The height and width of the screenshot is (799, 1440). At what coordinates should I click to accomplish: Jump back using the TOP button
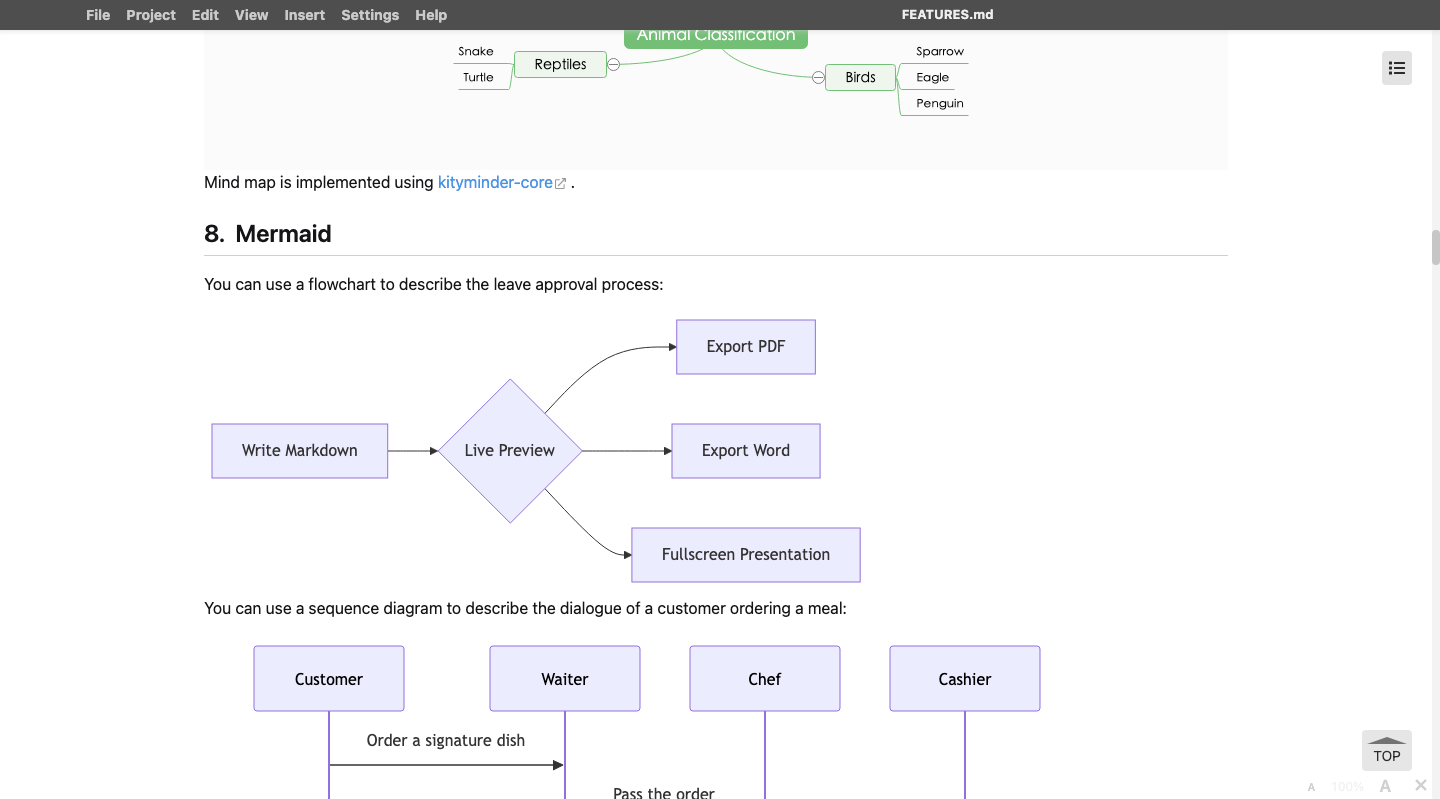click(1387, 750)
